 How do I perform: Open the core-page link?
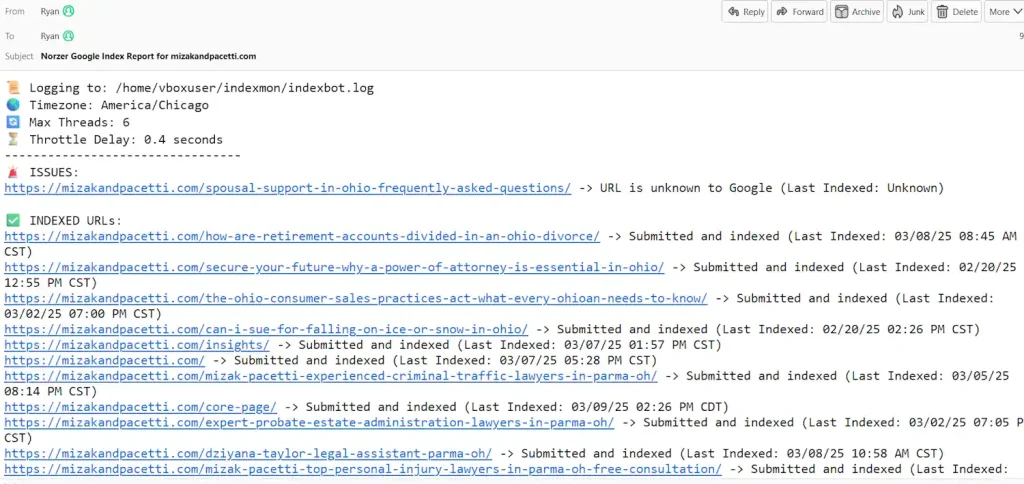[x=140, y=407]
